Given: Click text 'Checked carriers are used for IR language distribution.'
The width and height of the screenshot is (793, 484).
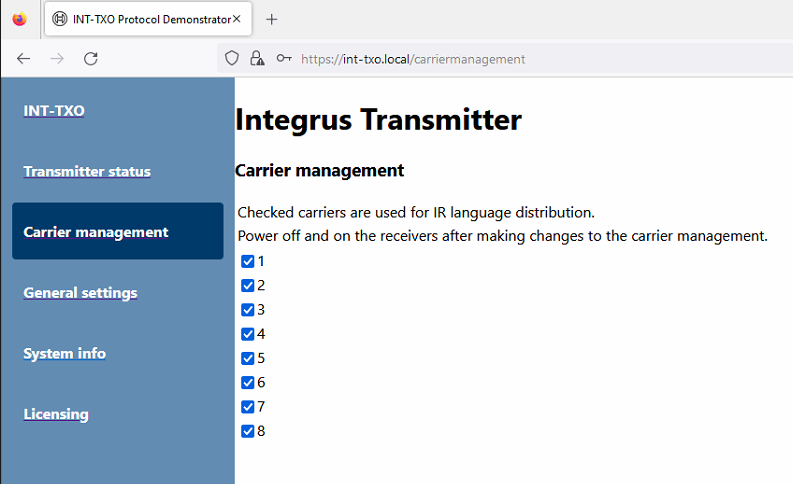Looking at the screenshot, I should (x=416, y=212).
